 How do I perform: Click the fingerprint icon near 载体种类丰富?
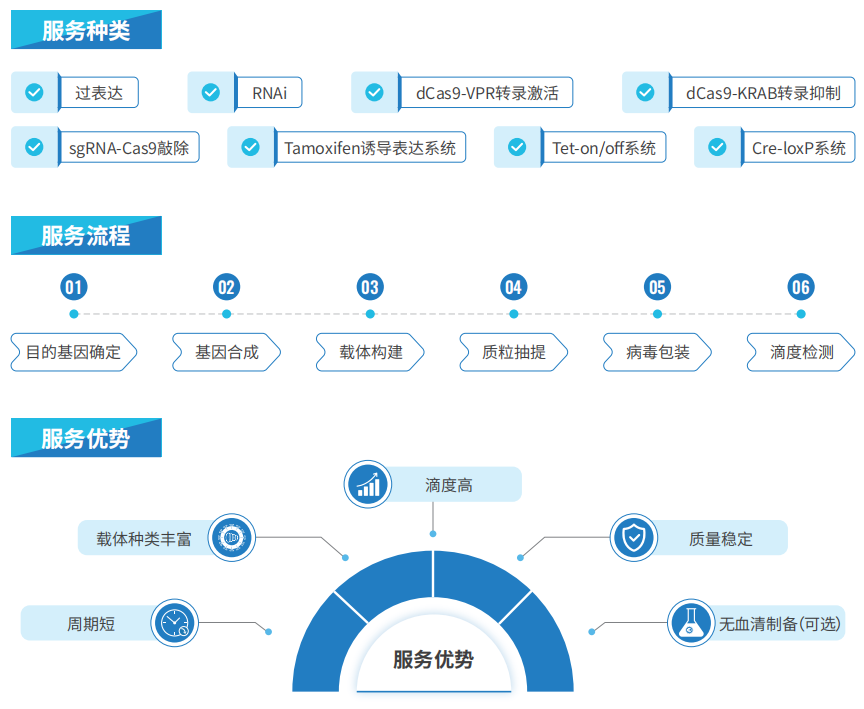click(x=231, y=537)
